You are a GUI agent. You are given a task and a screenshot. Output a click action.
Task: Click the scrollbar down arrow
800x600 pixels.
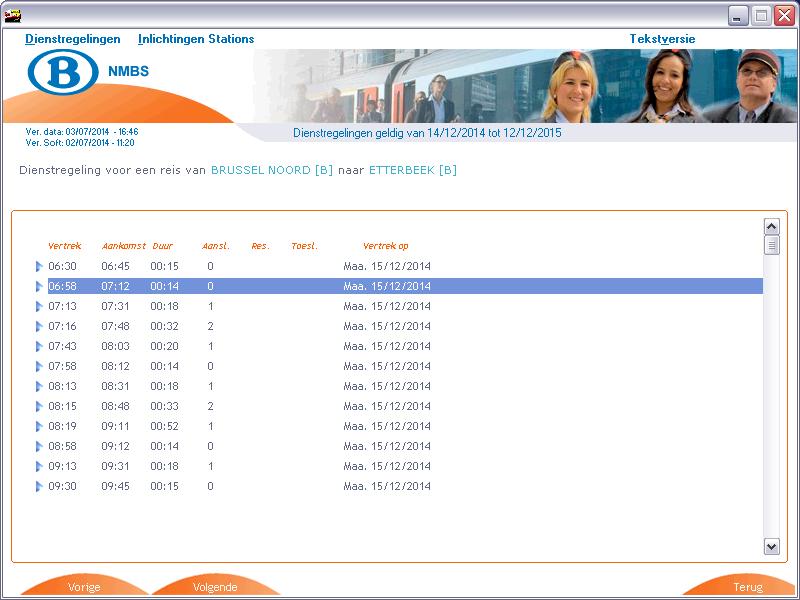coord(771,546)
